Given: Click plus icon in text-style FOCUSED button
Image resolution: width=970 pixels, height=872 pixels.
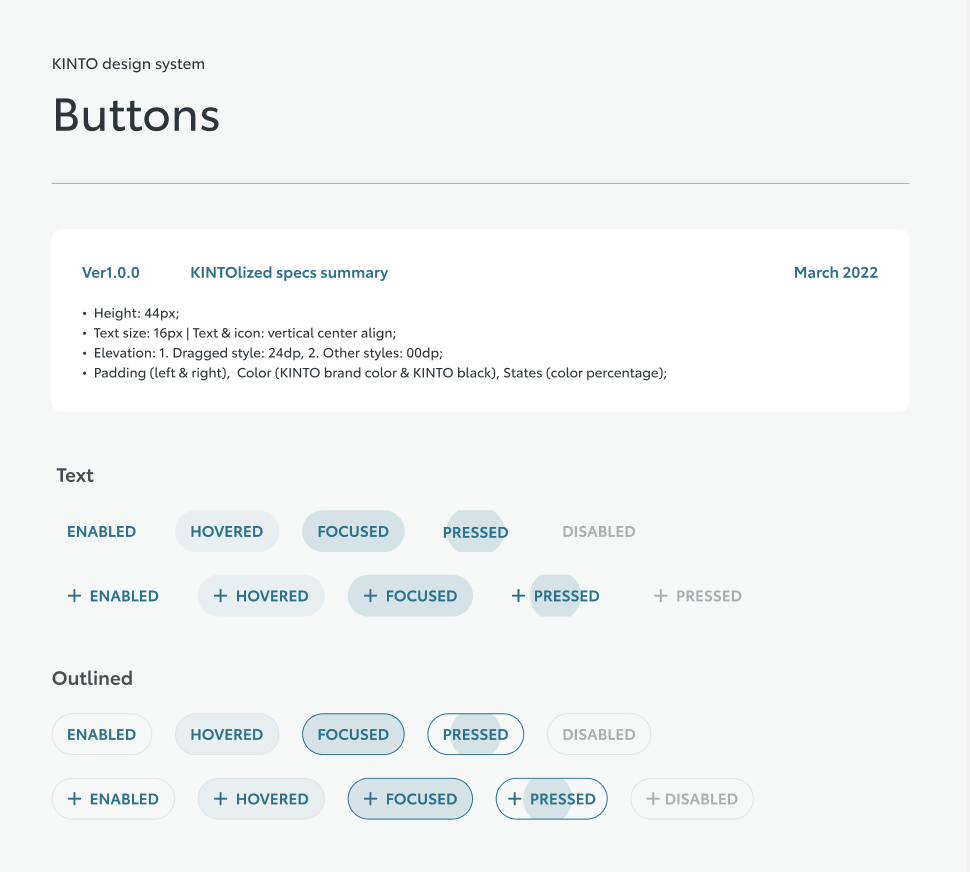Looking at the screenshot, I should [x=370, y=596].
